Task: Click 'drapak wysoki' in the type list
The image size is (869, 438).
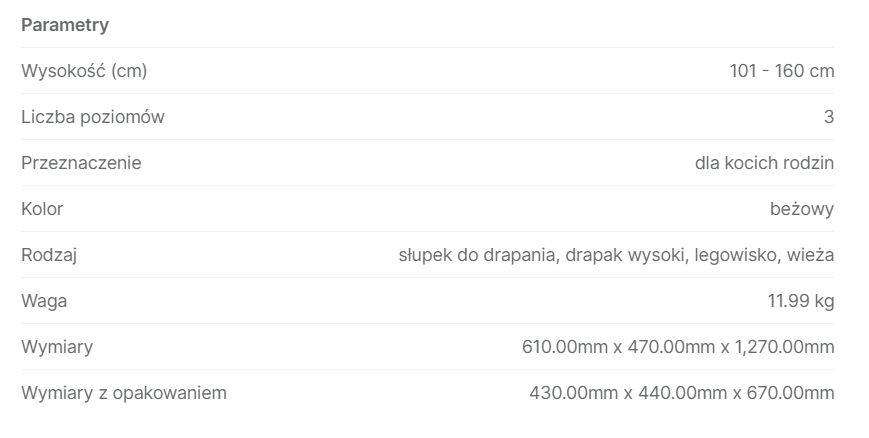Action: pyautogui.click(x=624, y=255)
